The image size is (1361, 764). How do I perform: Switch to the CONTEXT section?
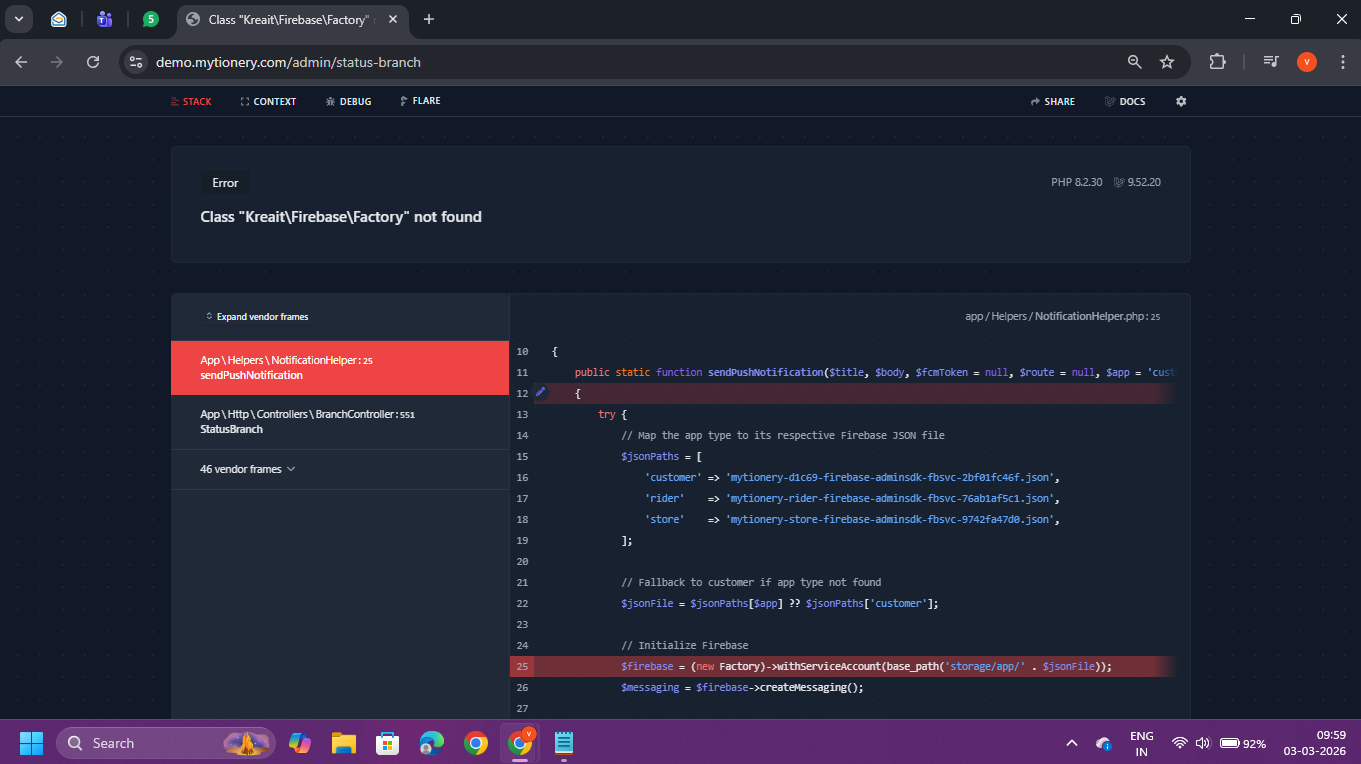click(x=268, y=101)
